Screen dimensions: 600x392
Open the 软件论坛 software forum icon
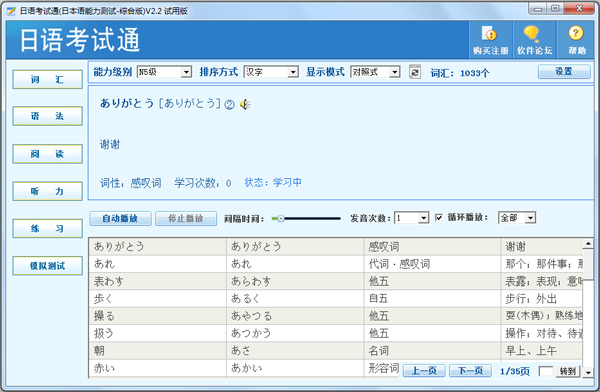click(x=534, y=40)
